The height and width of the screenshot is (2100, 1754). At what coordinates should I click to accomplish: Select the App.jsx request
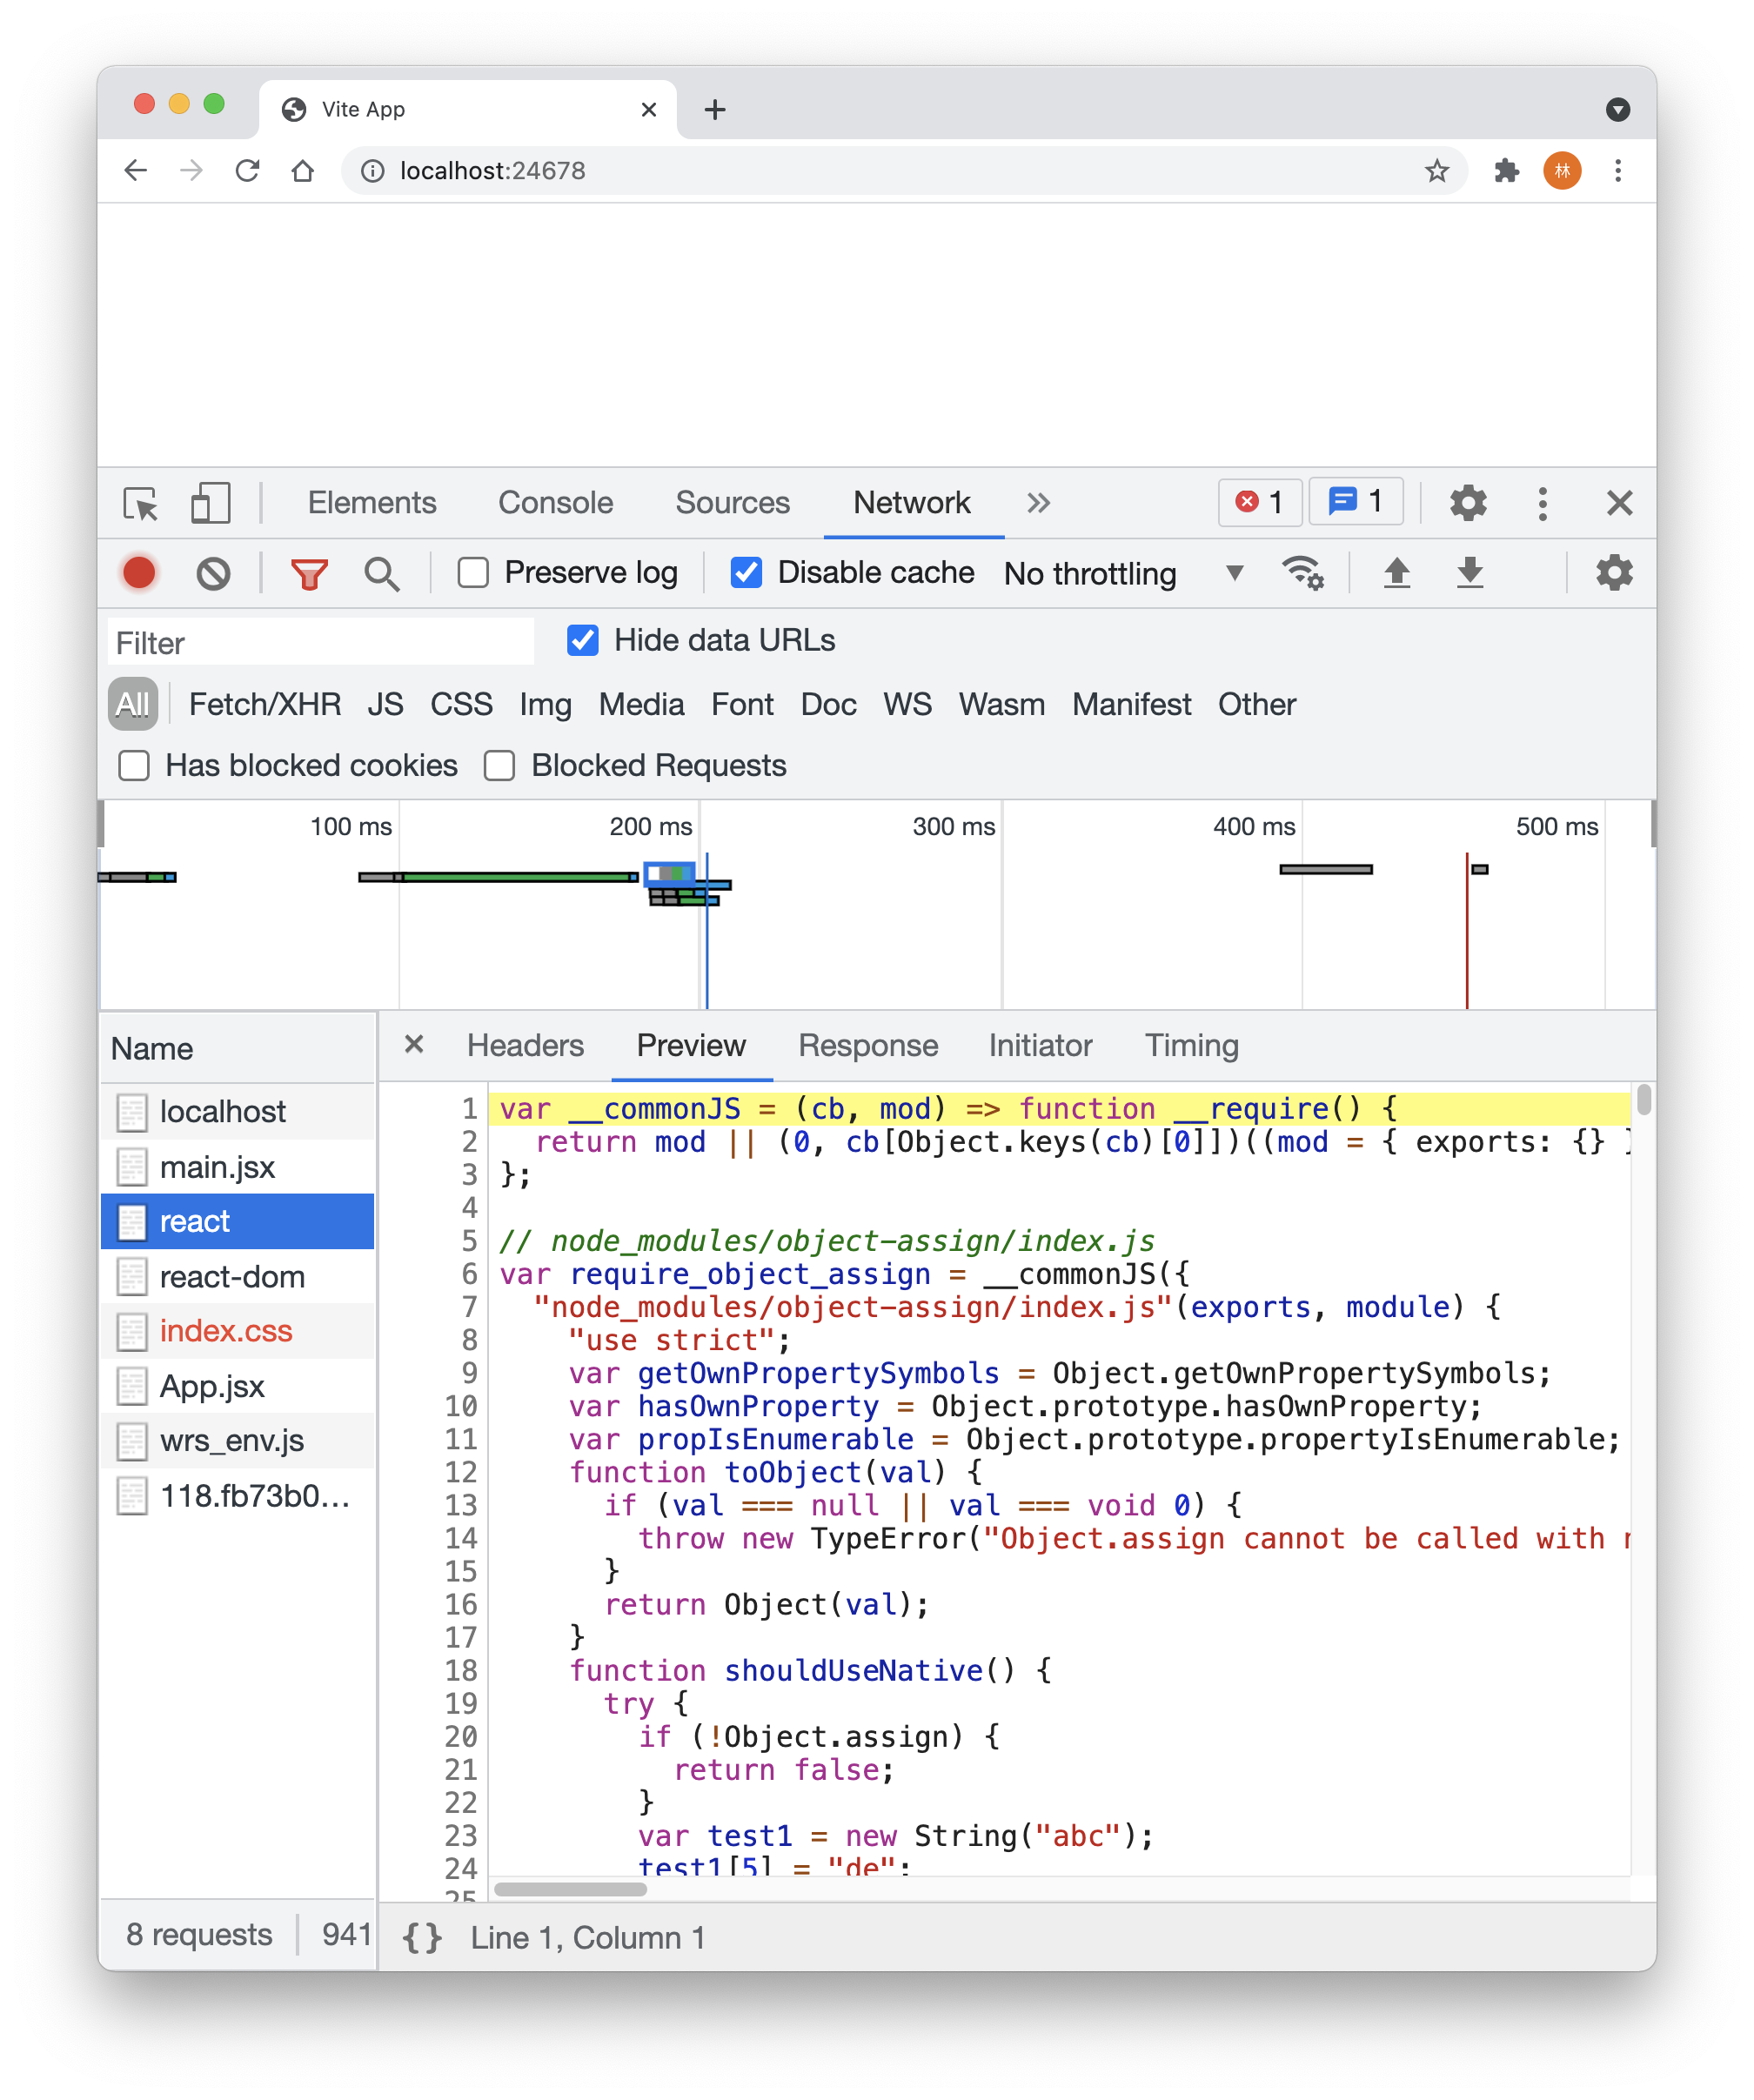(238, 1386)
